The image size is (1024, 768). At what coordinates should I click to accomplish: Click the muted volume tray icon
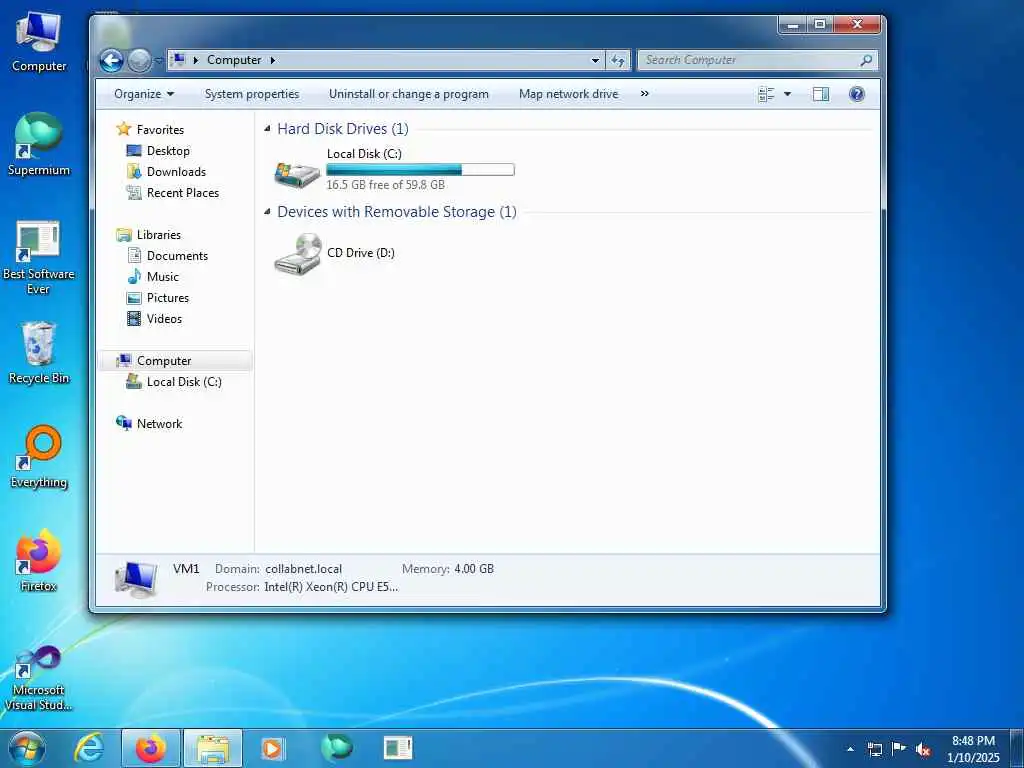pyautogui.click(x=923, y=750)
